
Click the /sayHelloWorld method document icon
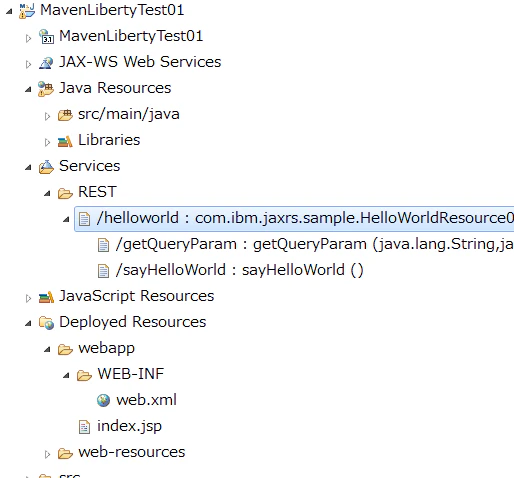point(103,271)
